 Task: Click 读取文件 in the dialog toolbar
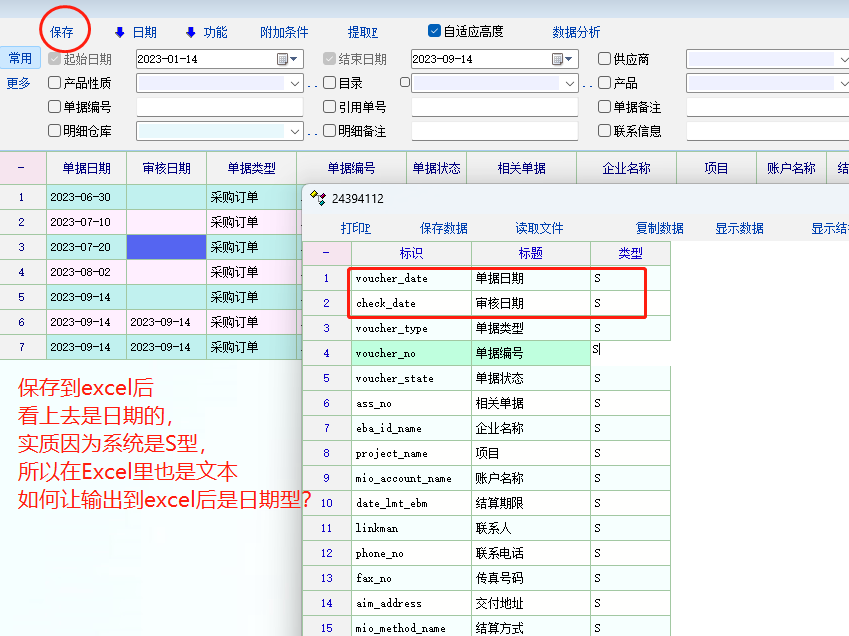(x=539, y=228)
